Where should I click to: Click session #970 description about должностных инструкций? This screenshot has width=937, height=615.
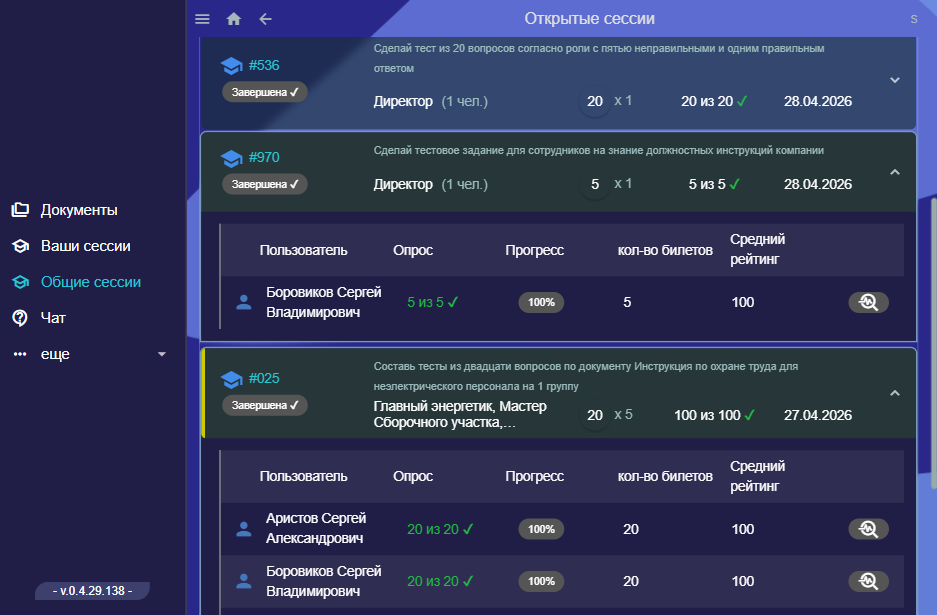pyautogui.click(x=599, y=150)
